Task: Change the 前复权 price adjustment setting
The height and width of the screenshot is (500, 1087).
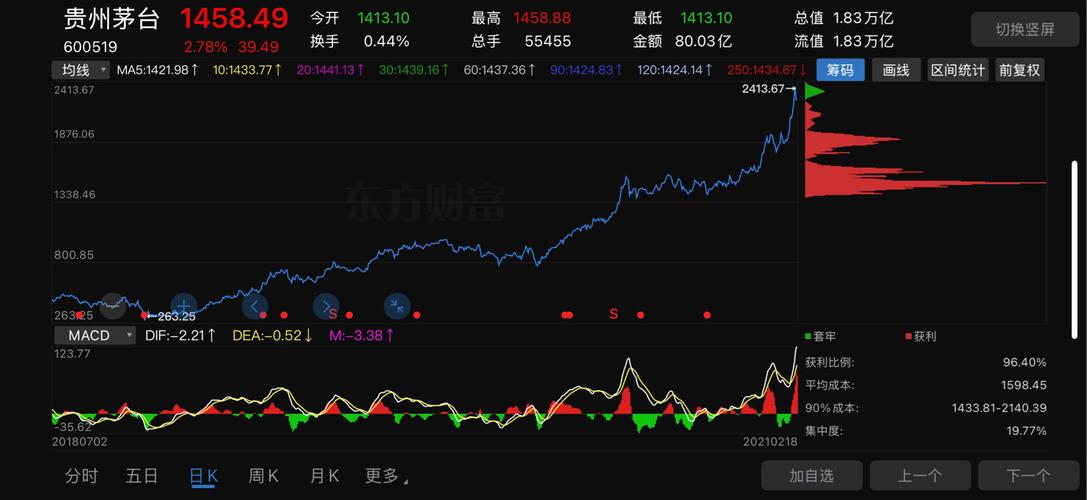Action: click(1018, 70)
